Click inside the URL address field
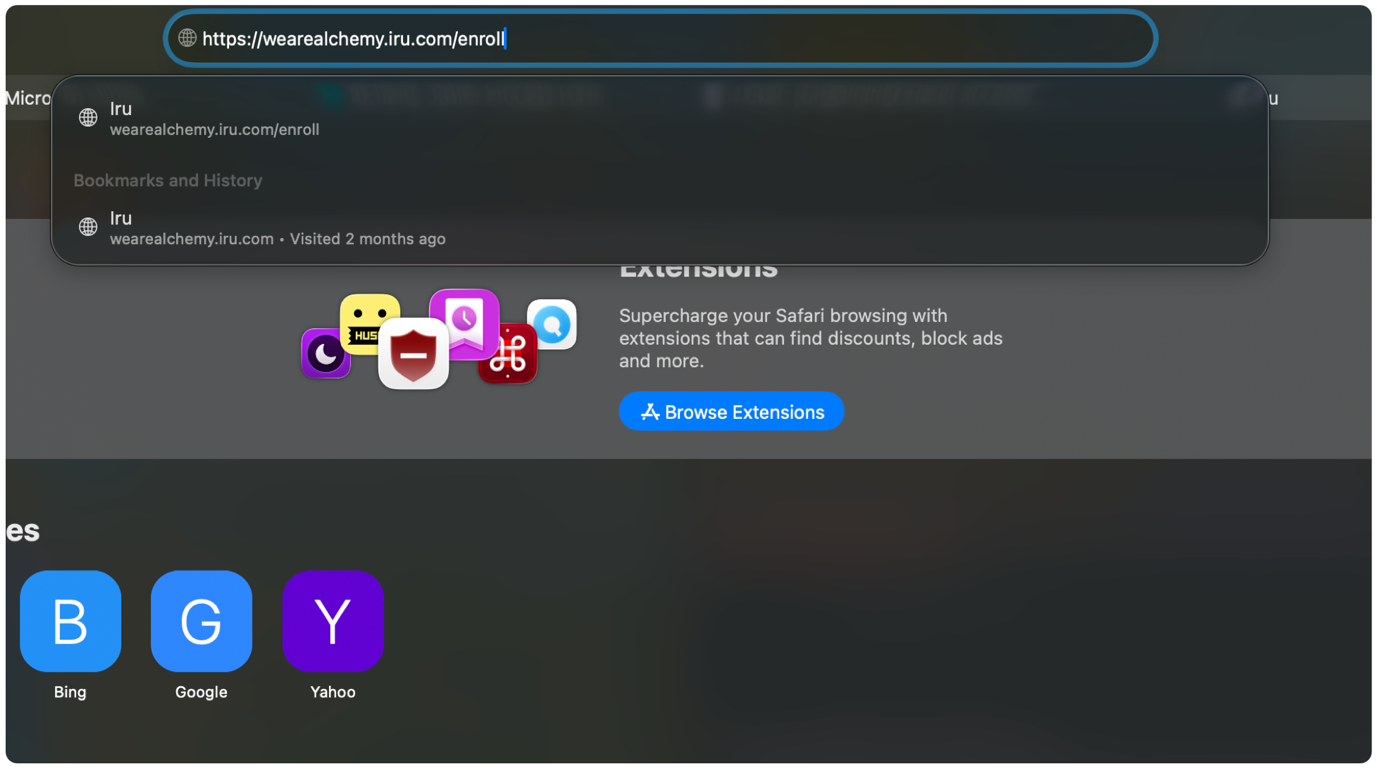Image resolution: width=1377 pixels, height=769 pixels. tap(660, 38)
